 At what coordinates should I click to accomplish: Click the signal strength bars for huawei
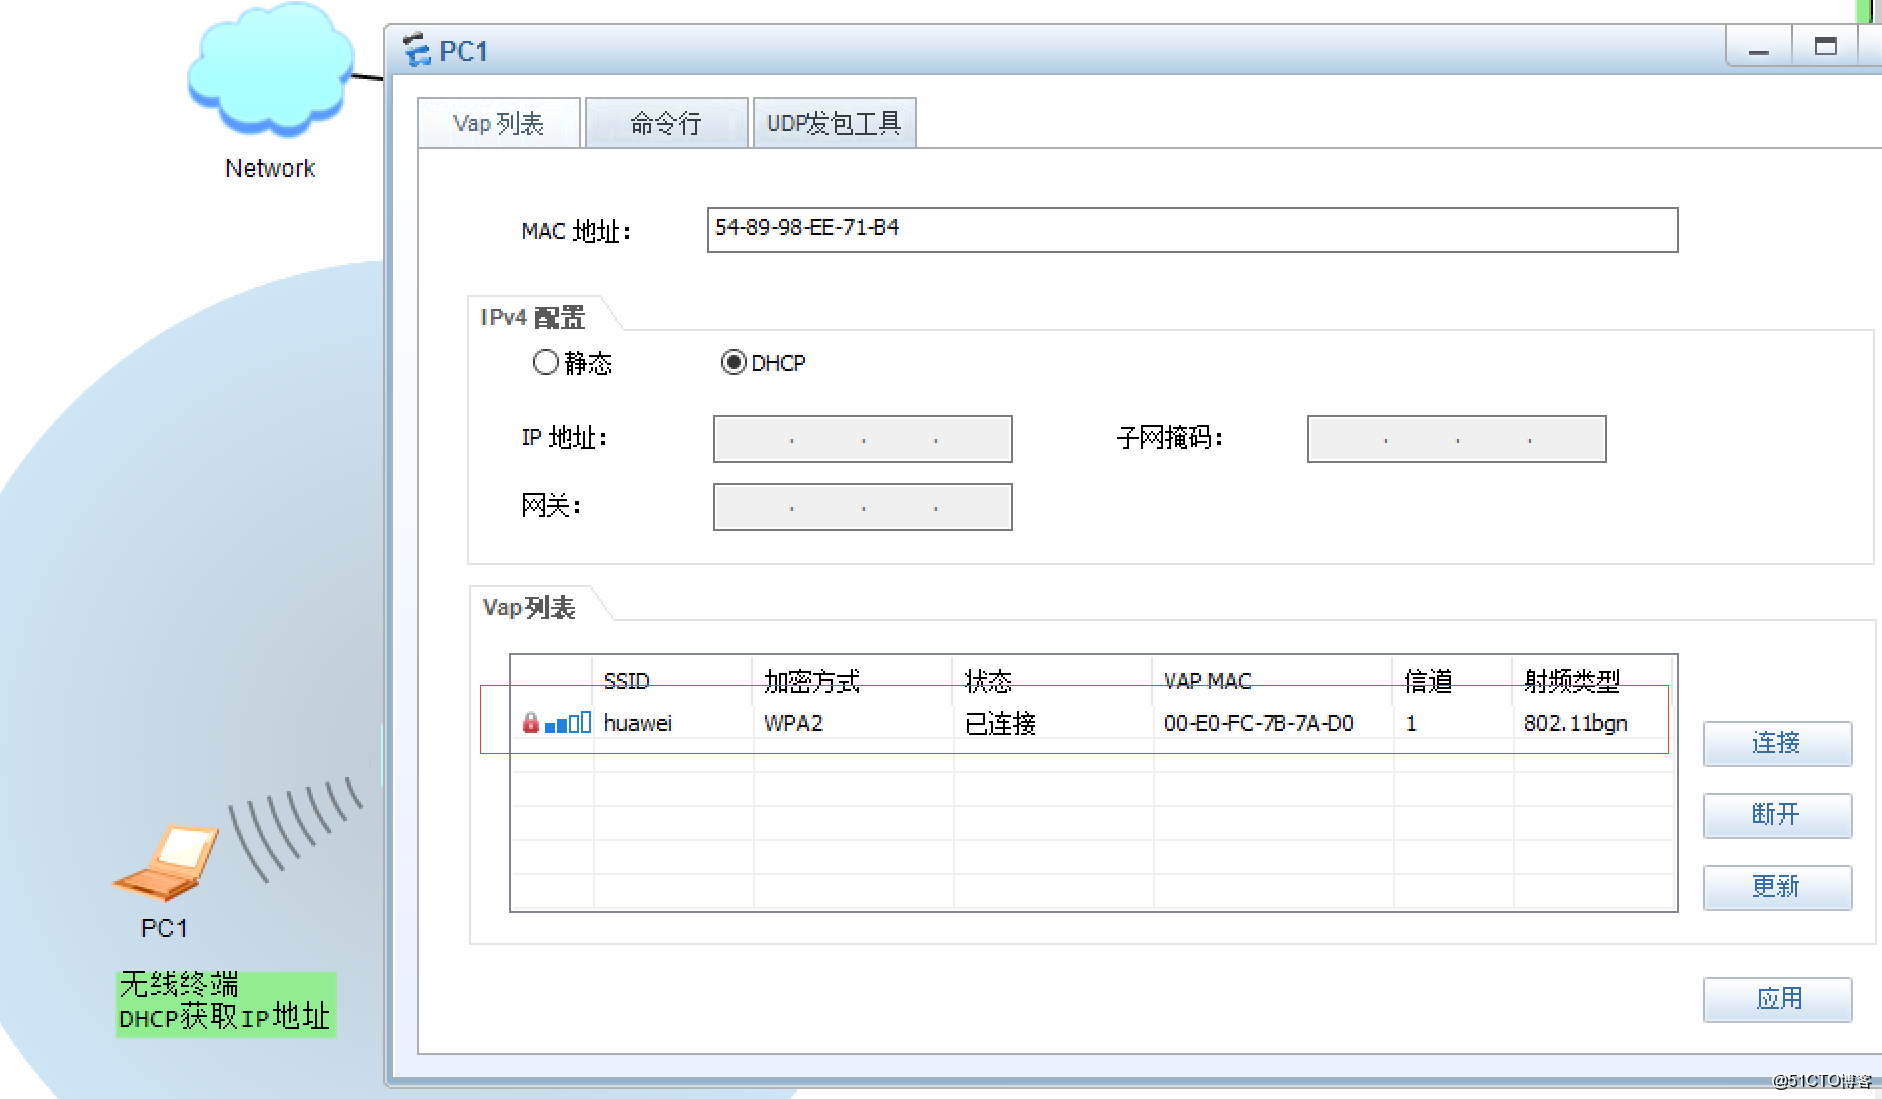click(568, 722)
